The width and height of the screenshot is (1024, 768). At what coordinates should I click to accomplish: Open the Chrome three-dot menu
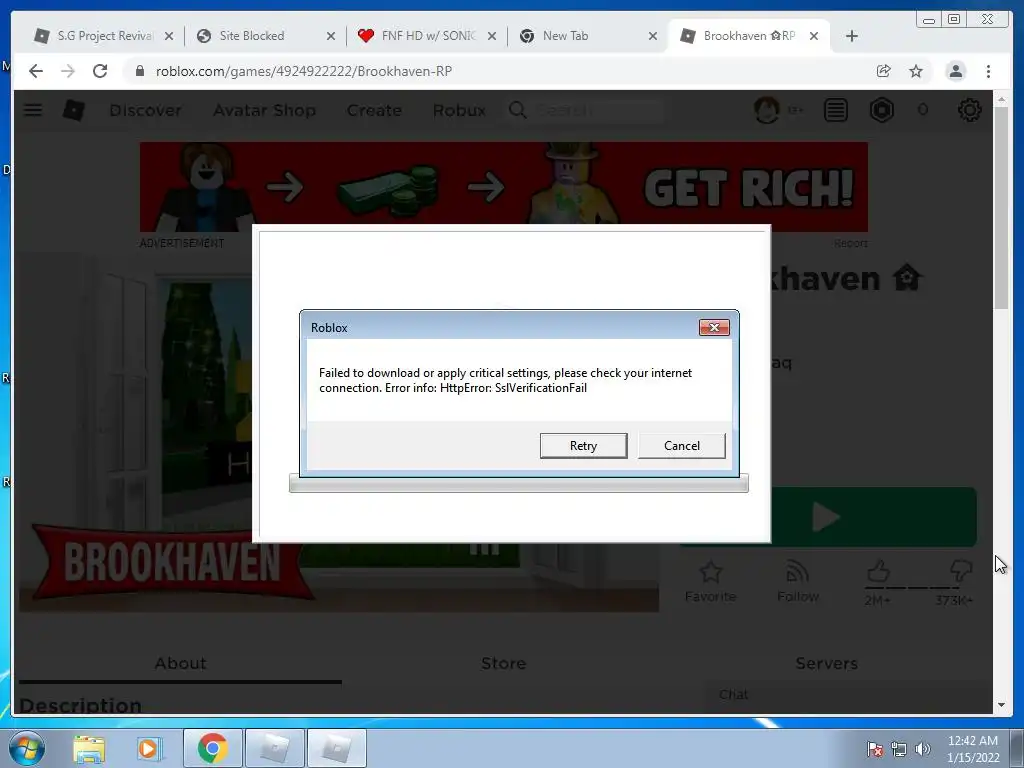pyautogui.click(x=989, y=71)
